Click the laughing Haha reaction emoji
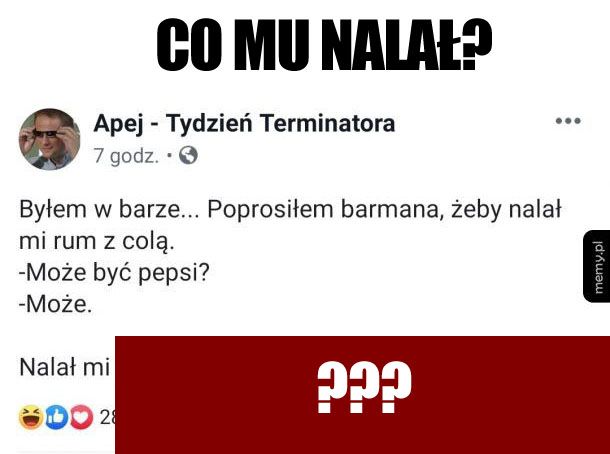This screenshot has width=610, height=454. pyautogui.click(x=31, y=417)
